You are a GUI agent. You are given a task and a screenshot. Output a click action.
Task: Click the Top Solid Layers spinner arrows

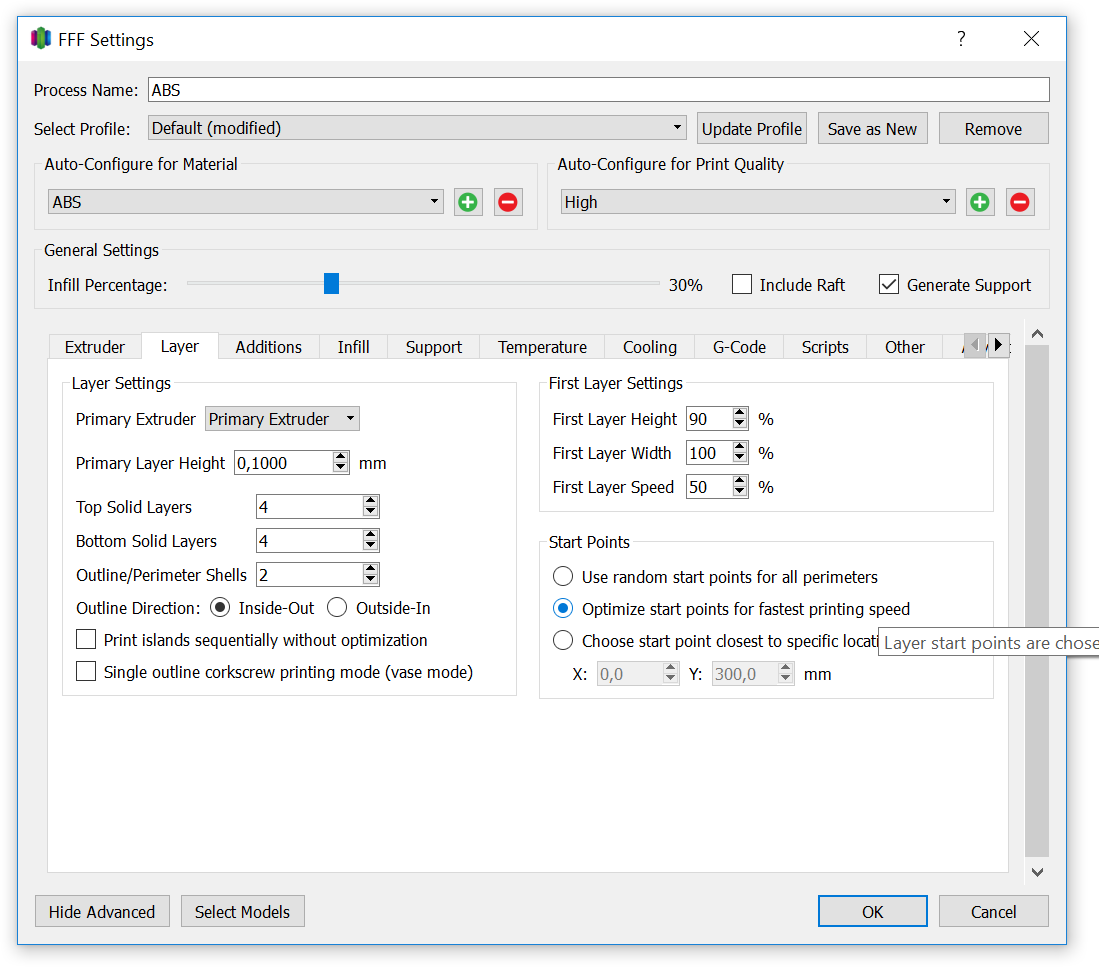pos(371,506)
